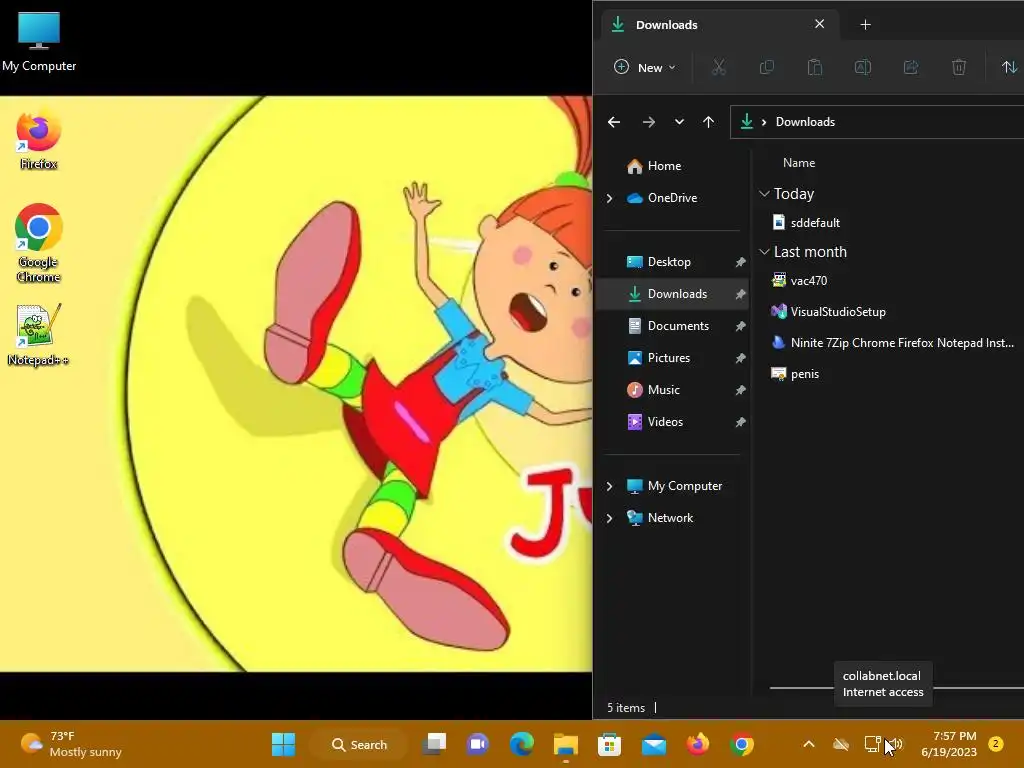This screenshot has width=1024, height=768.
Task: Click the Downloads address bar
Action: (876, 122)
